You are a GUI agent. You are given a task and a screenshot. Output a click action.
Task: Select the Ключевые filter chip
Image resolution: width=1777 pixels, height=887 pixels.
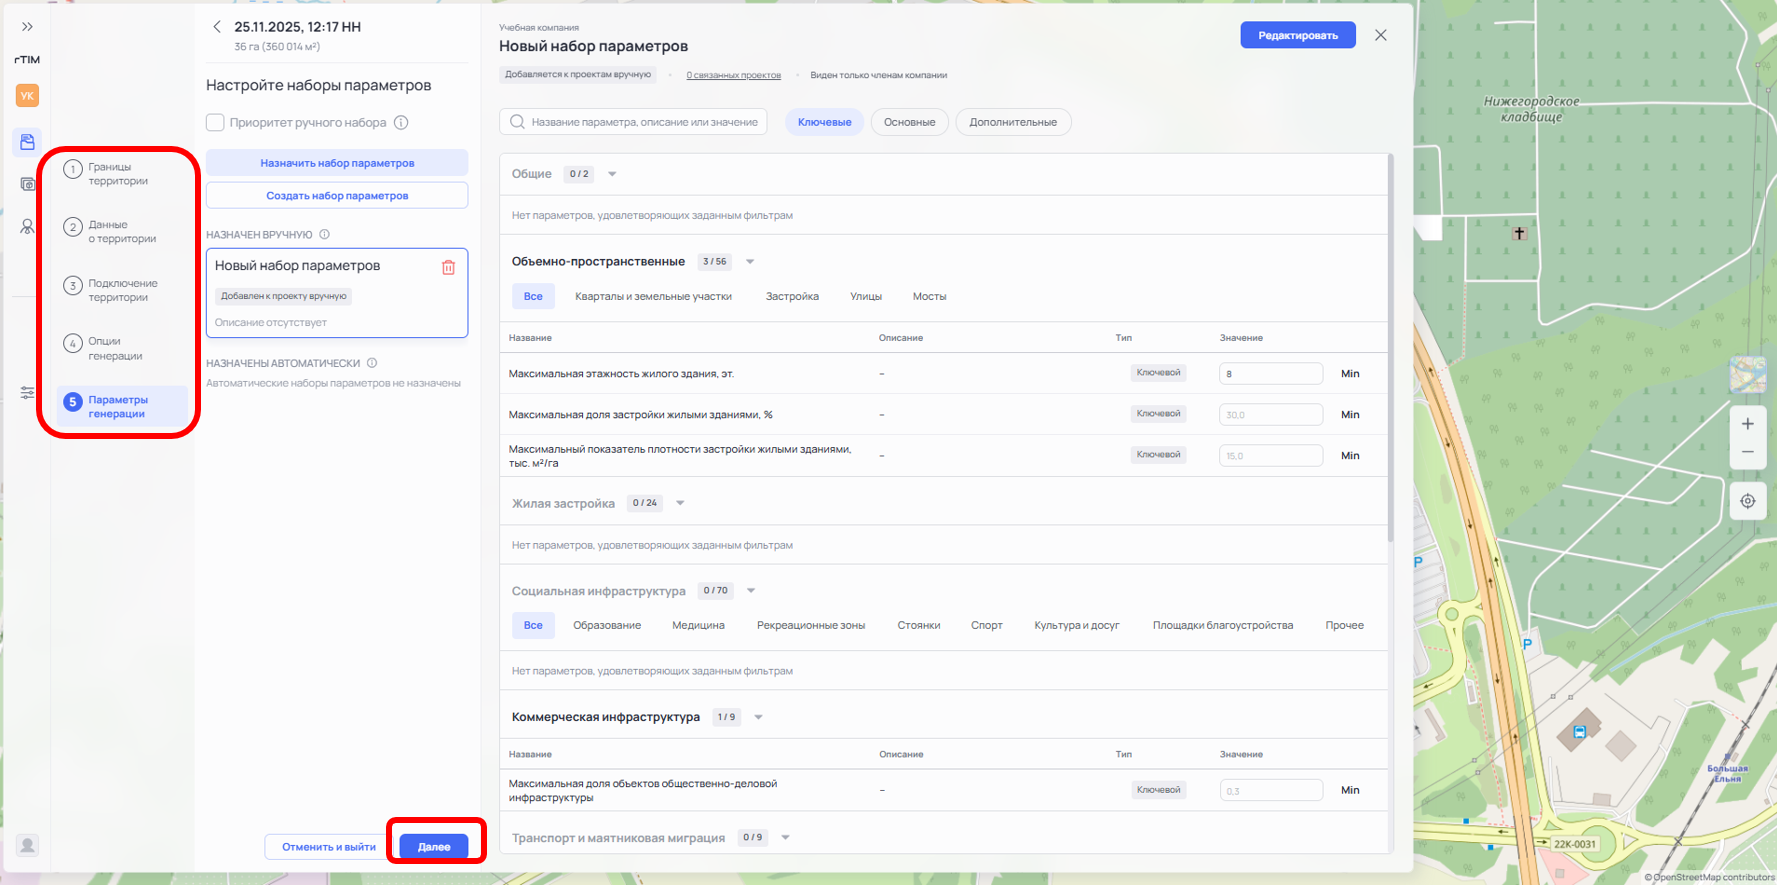[824, 122]
